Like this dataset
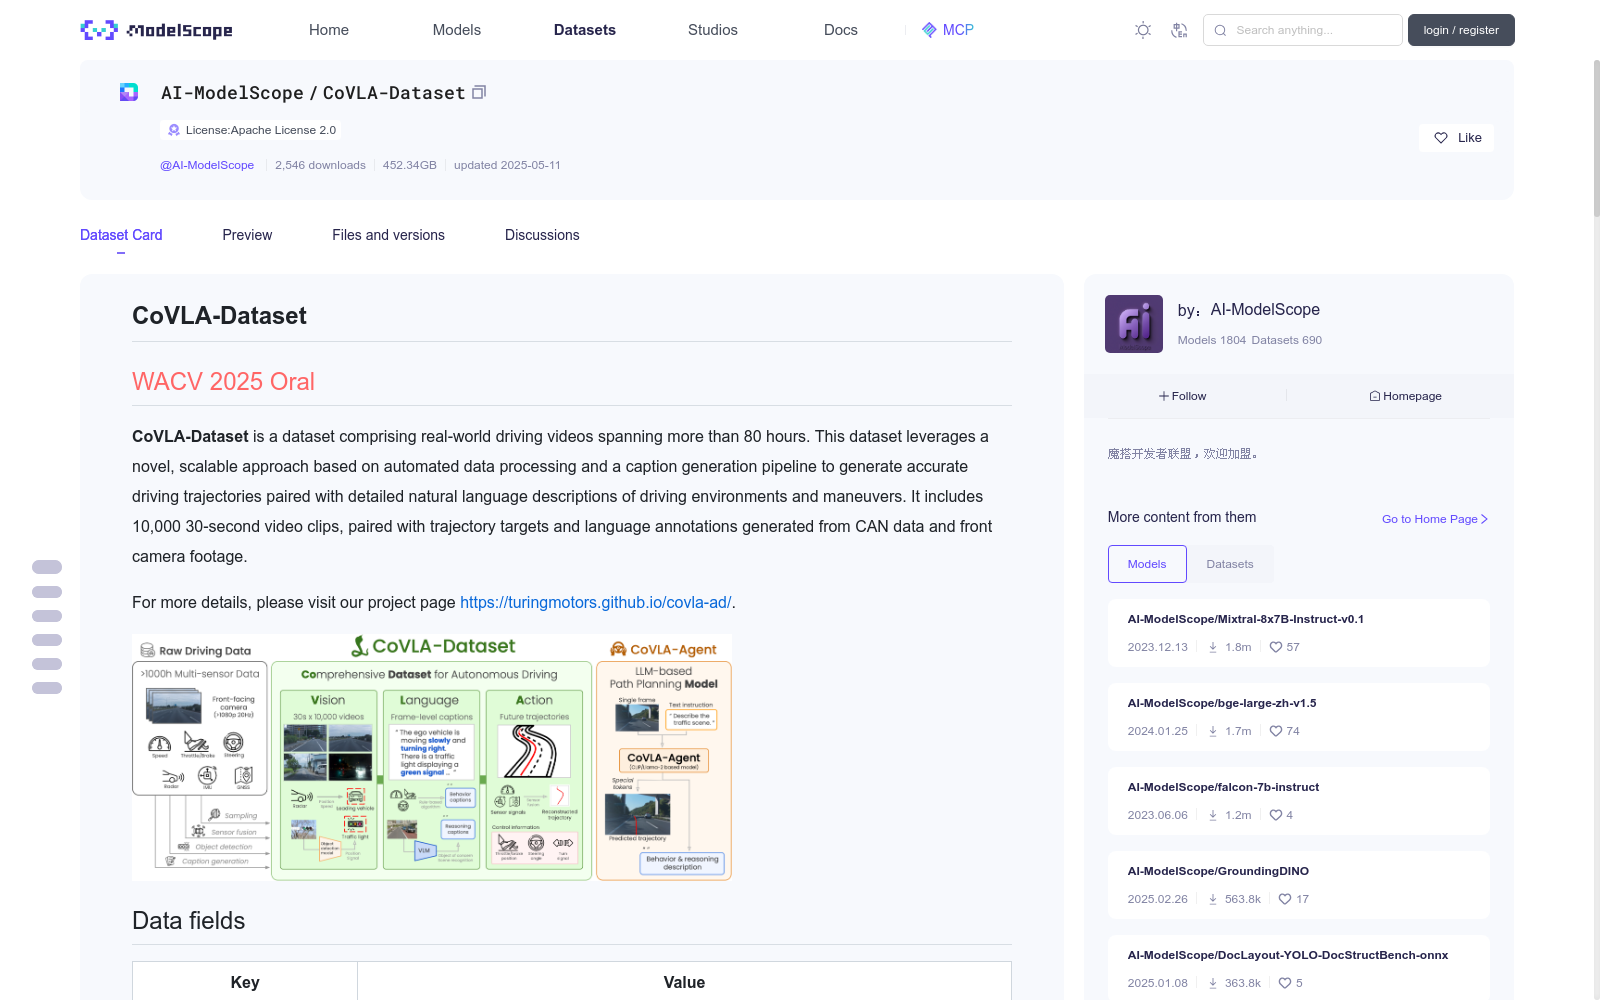 pos(1457,138)
